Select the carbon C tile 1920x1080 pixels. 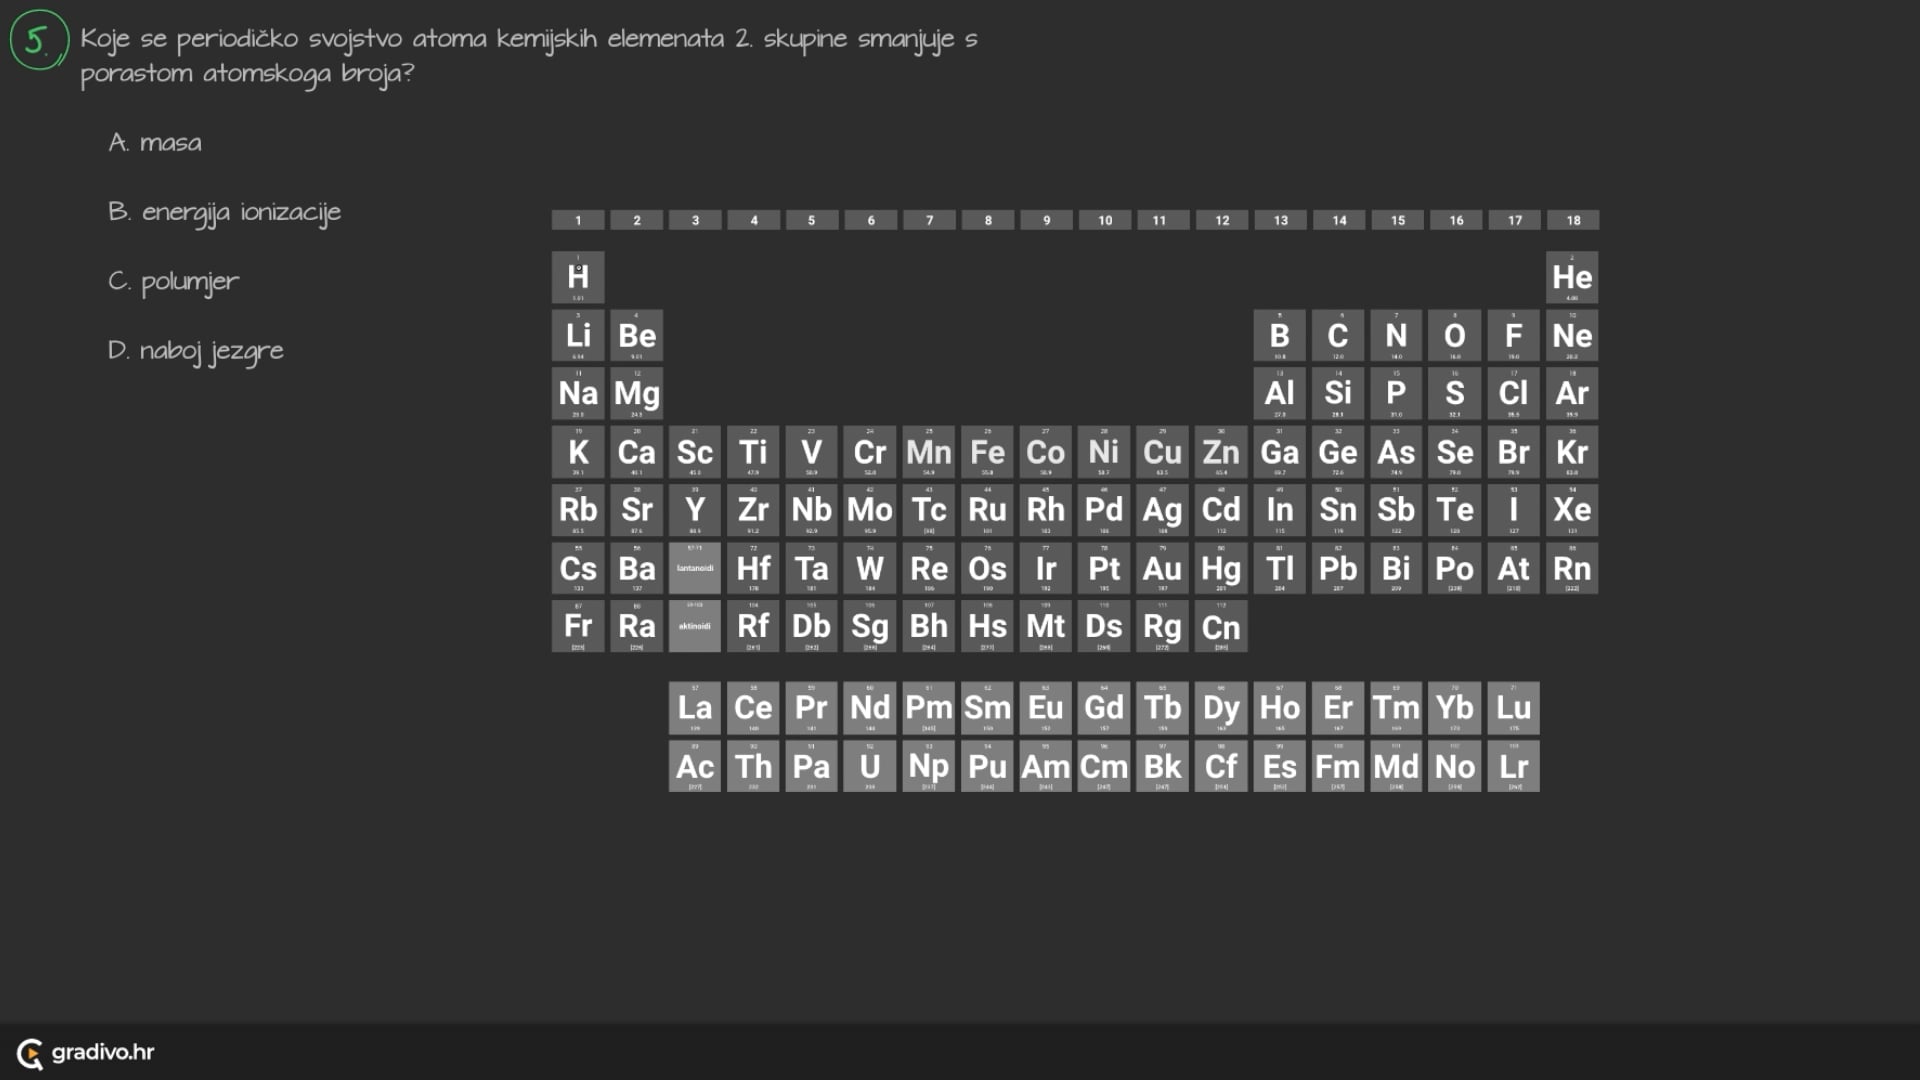[1338, 335]
